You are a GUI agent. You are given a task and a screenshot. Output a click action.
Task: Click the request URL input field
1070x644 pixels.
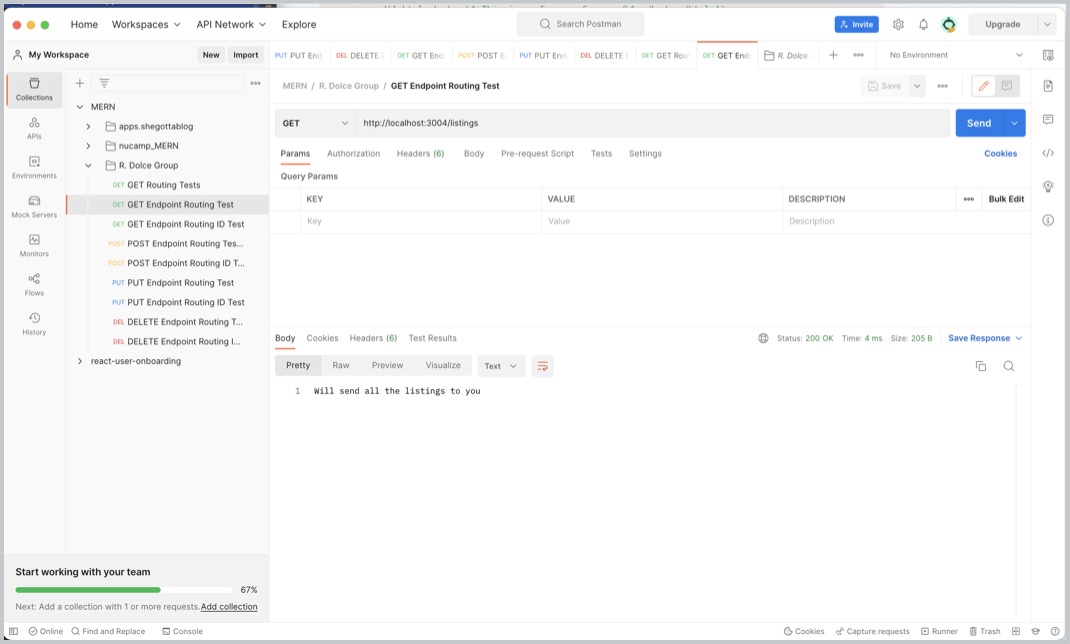652,123
